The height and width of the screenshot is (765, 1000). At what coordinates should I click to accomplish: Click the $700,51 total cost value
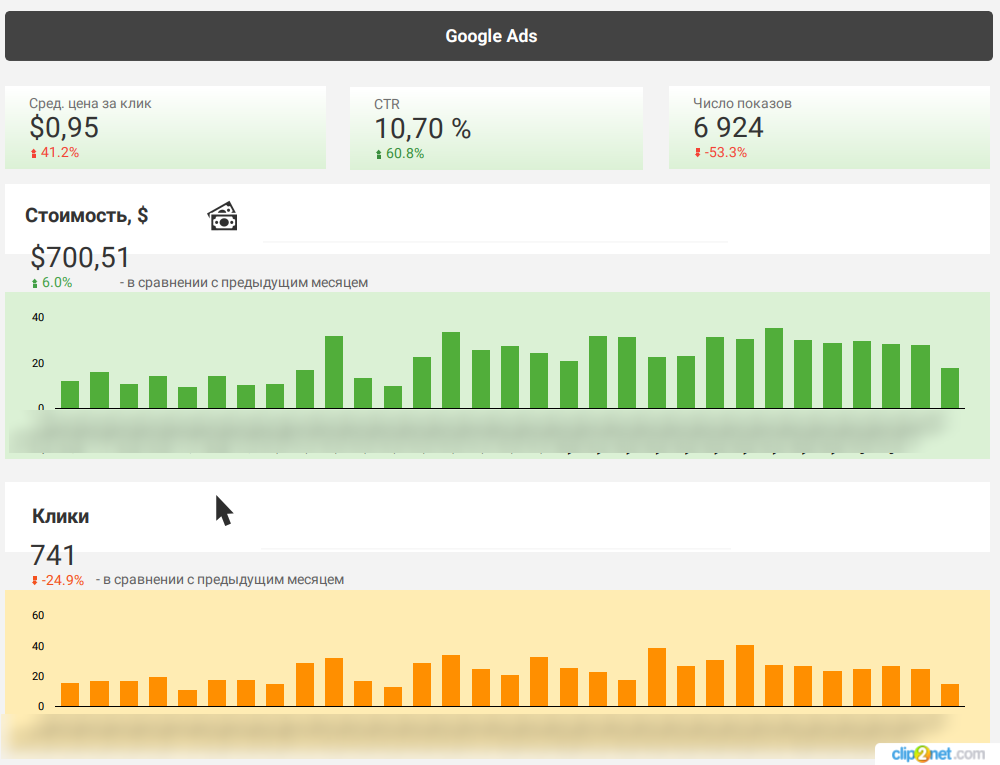click(80, 258)
